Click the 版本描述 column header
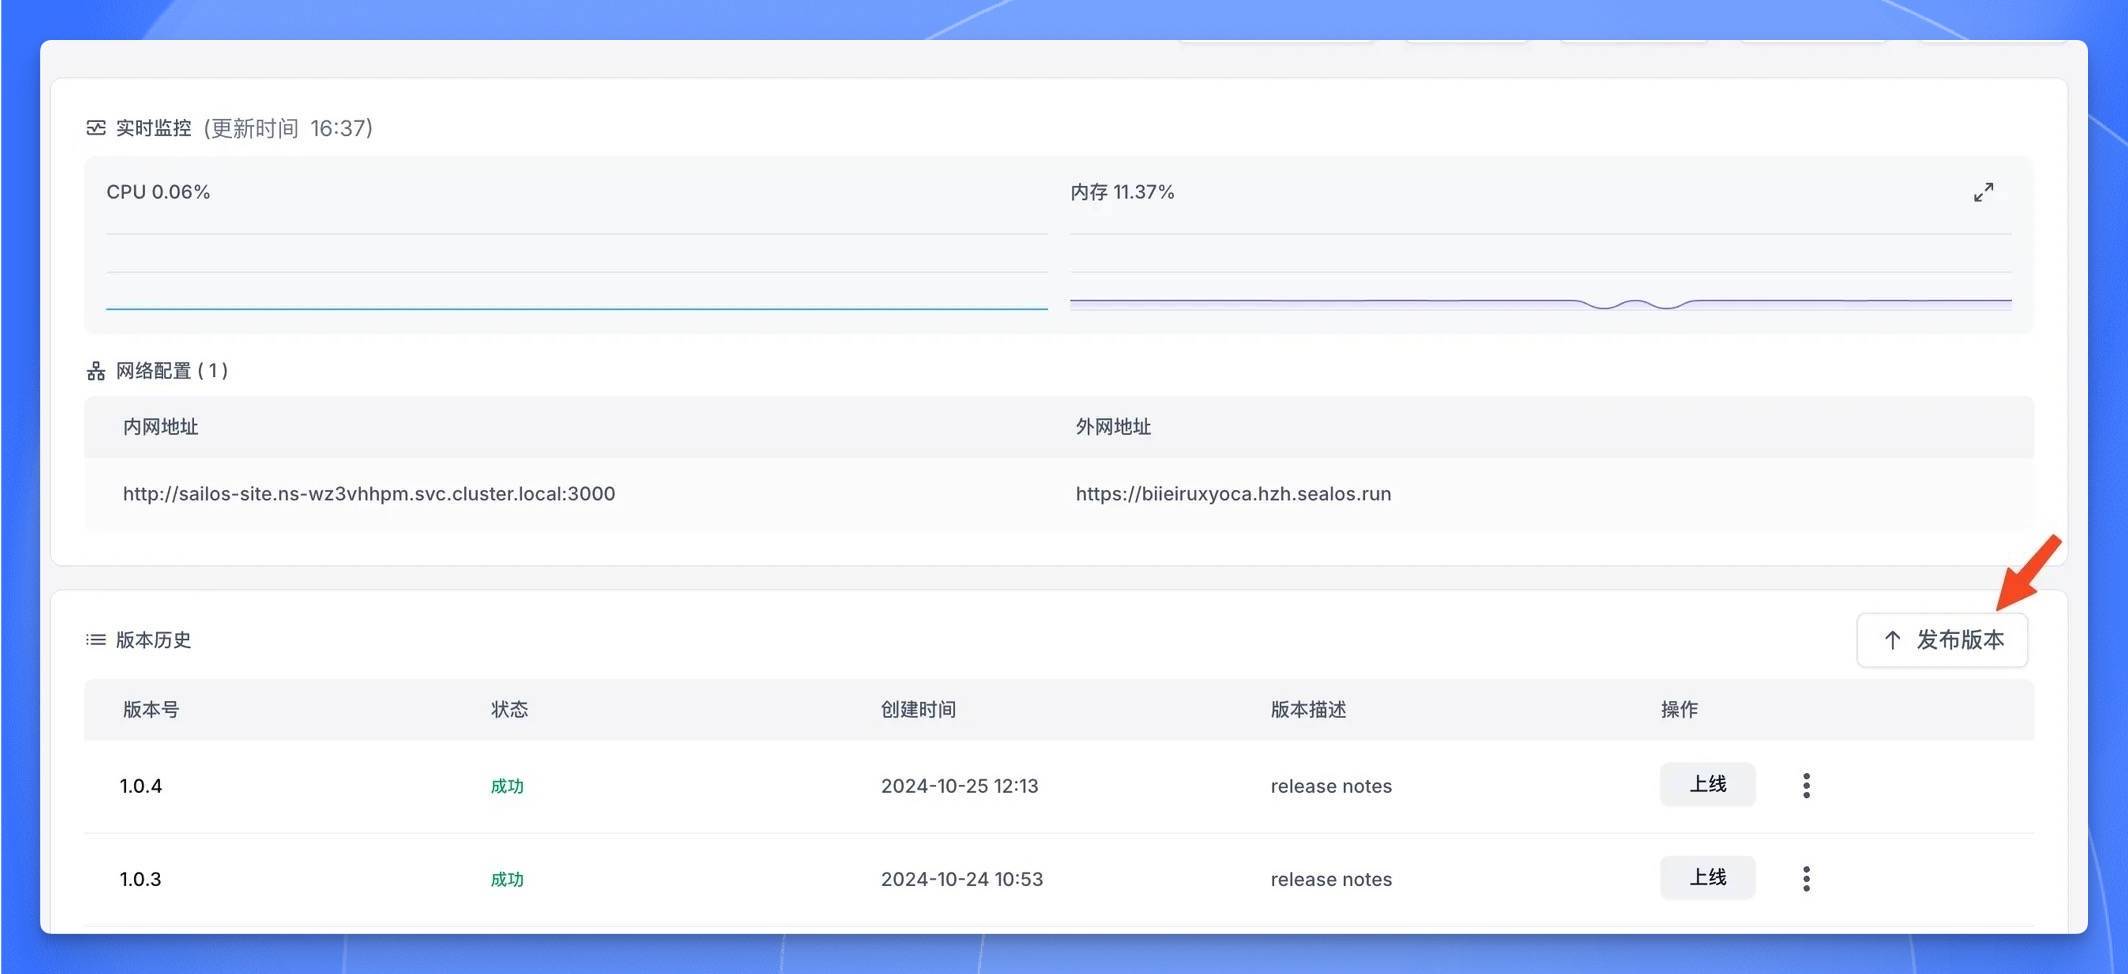This screenshot has height=974, width=2128. 1308,710
